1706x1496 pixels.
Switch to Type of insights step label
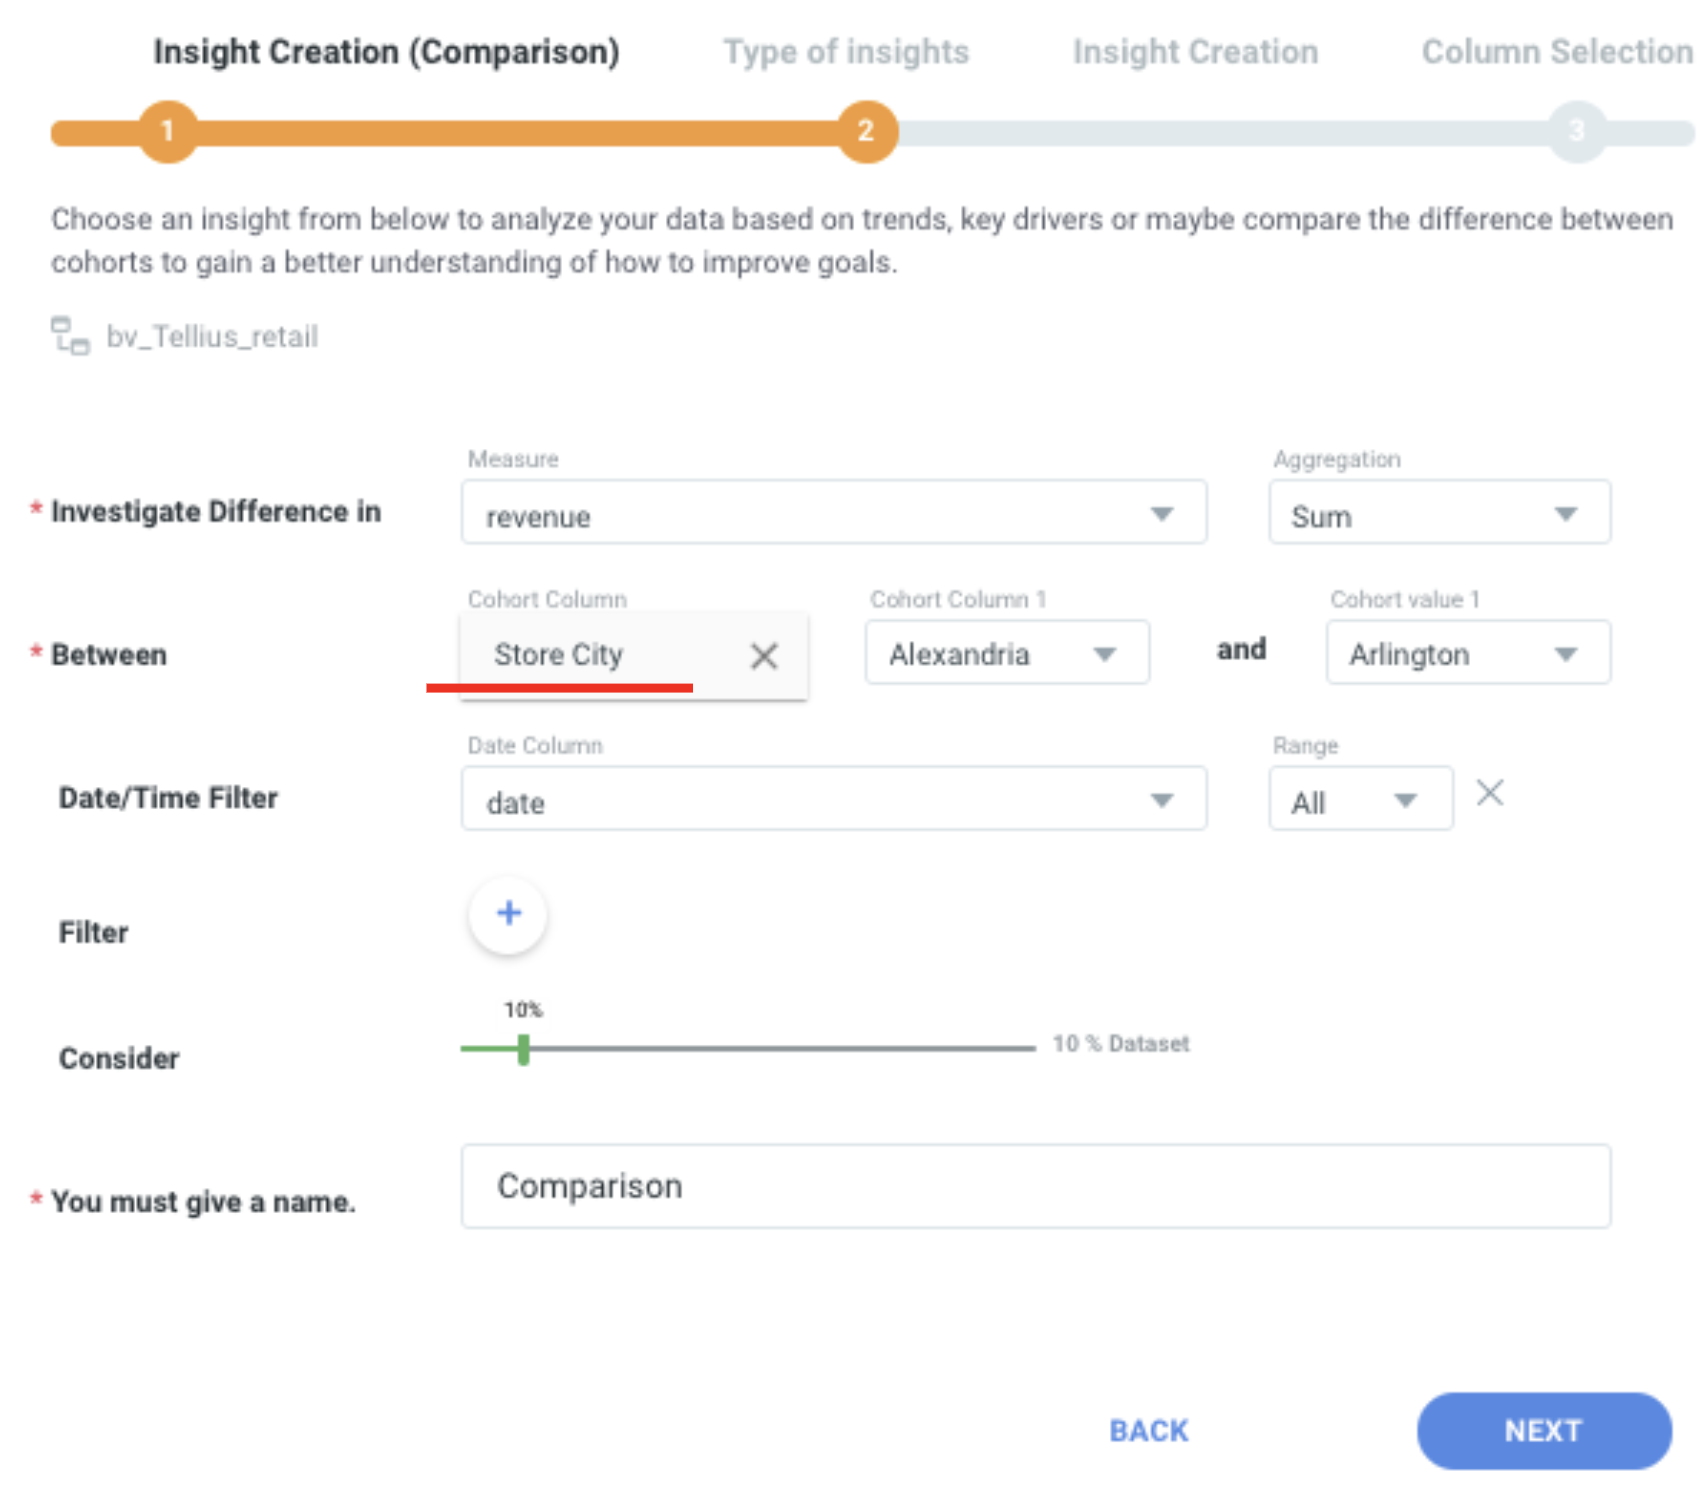[846, 51]
